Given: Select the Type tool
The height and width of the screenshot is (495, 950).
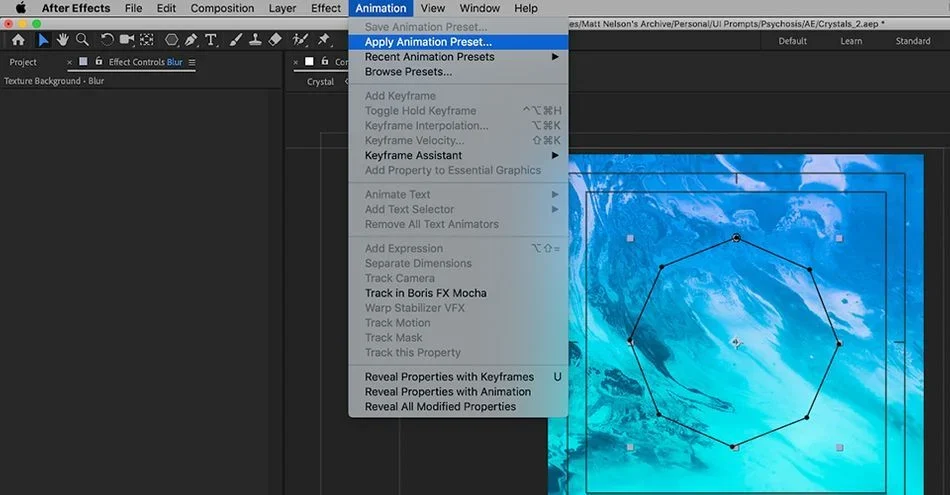Looking at the screenshot, I should click(x=211, y=40).
